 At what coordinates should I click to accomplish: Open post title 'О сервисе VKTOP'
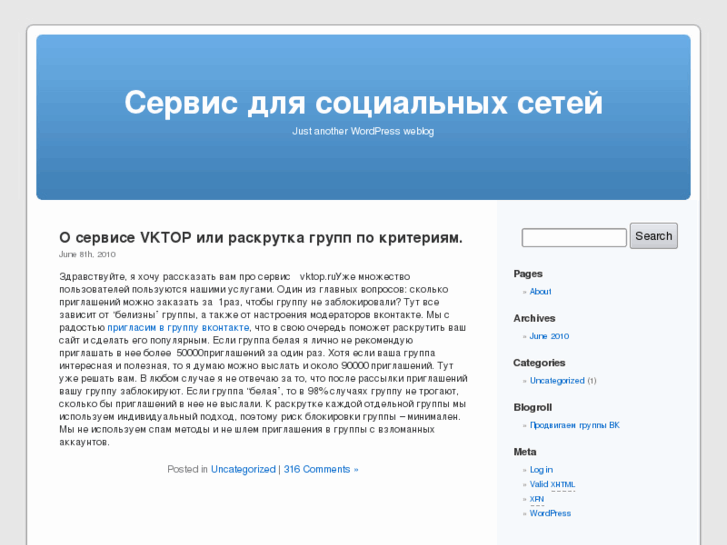click(x=261, y=237)
